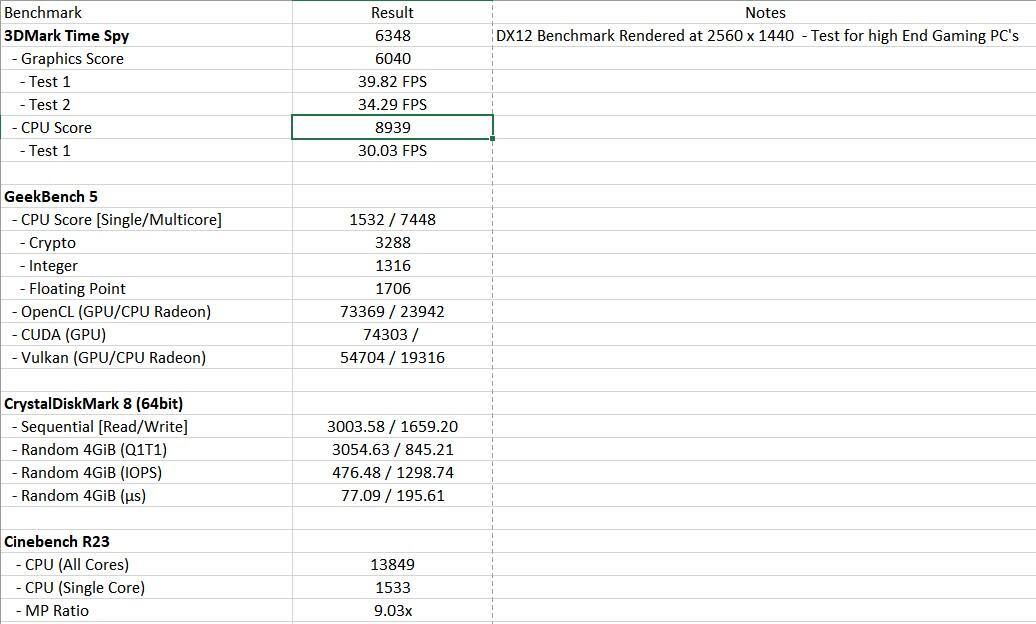Click the 39.82 FPS result cell
1036x624 pixels.
pos(392,82)
